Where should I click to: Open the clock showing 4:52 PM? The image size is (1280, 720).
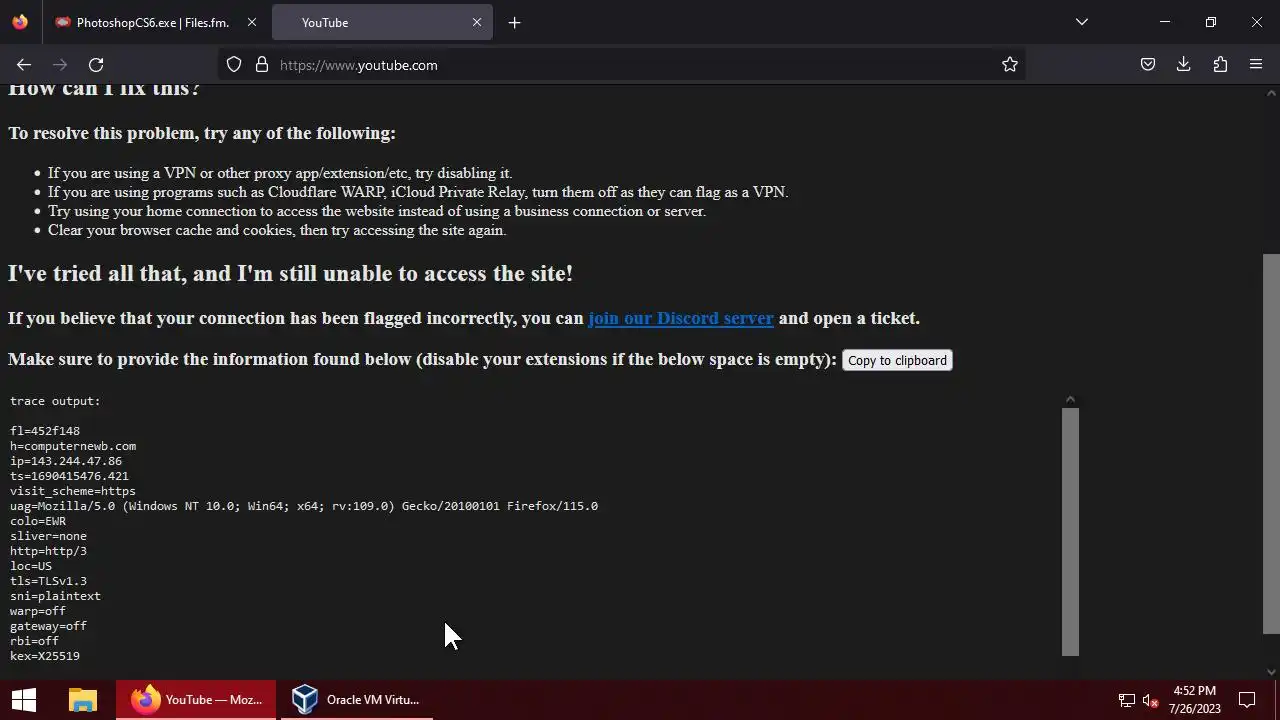pos(1195,700)
